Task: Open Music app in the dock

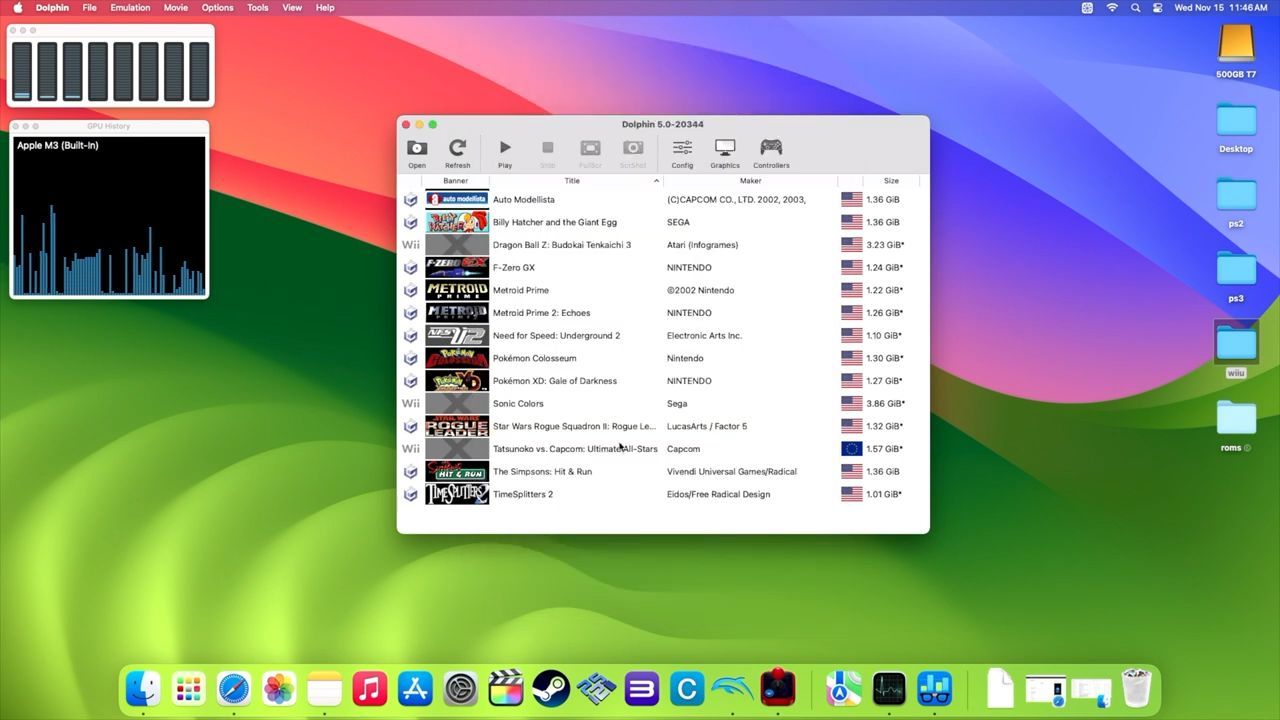Action: click(x=370, y=688)
